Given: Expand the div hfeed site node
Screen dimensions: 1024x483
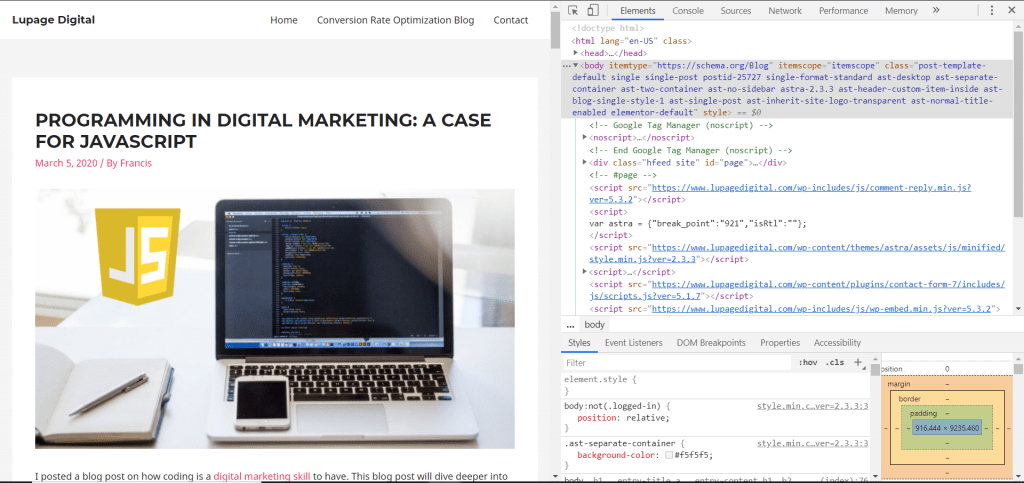Looking at the screenshot, I should click(584, 163).
